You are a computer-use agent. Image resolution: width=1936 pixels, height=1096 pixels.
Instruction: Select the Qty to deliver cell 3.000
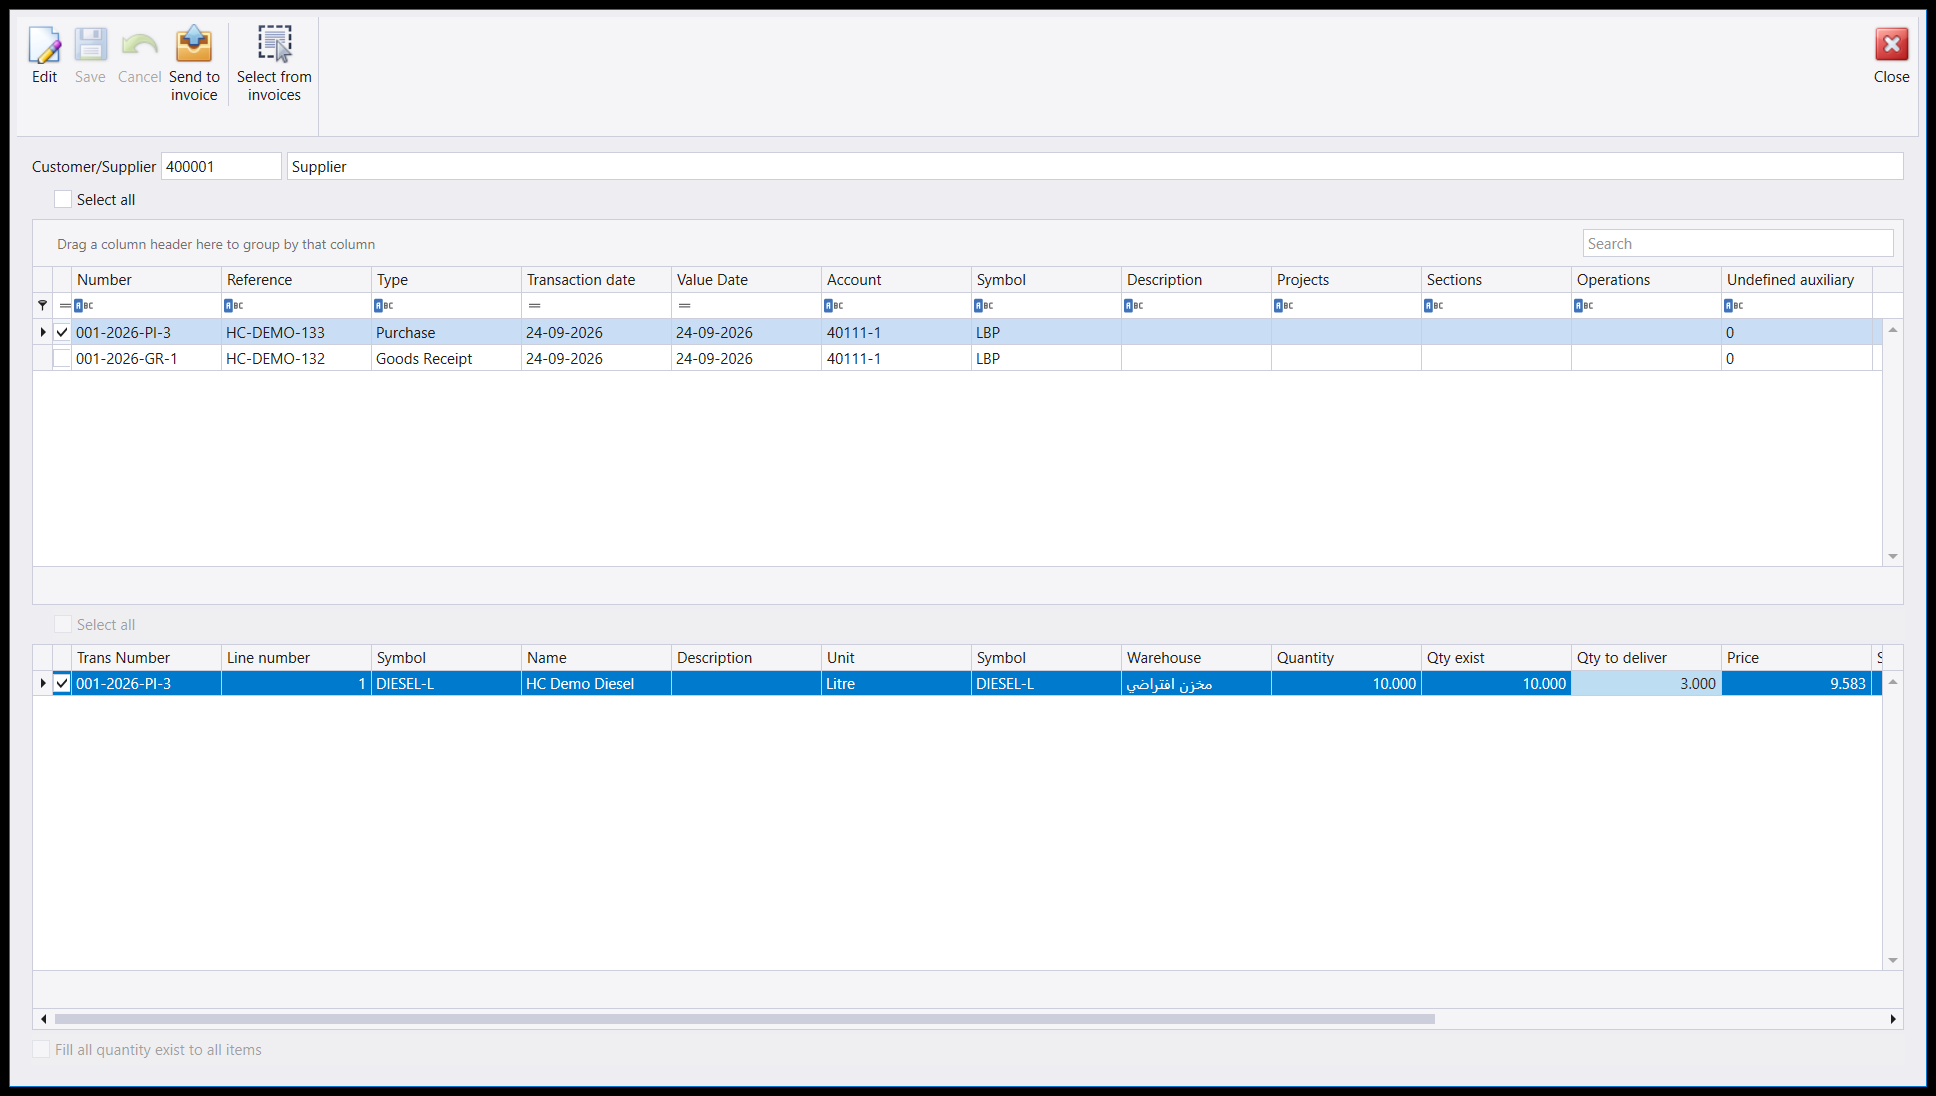[1646, 683]
